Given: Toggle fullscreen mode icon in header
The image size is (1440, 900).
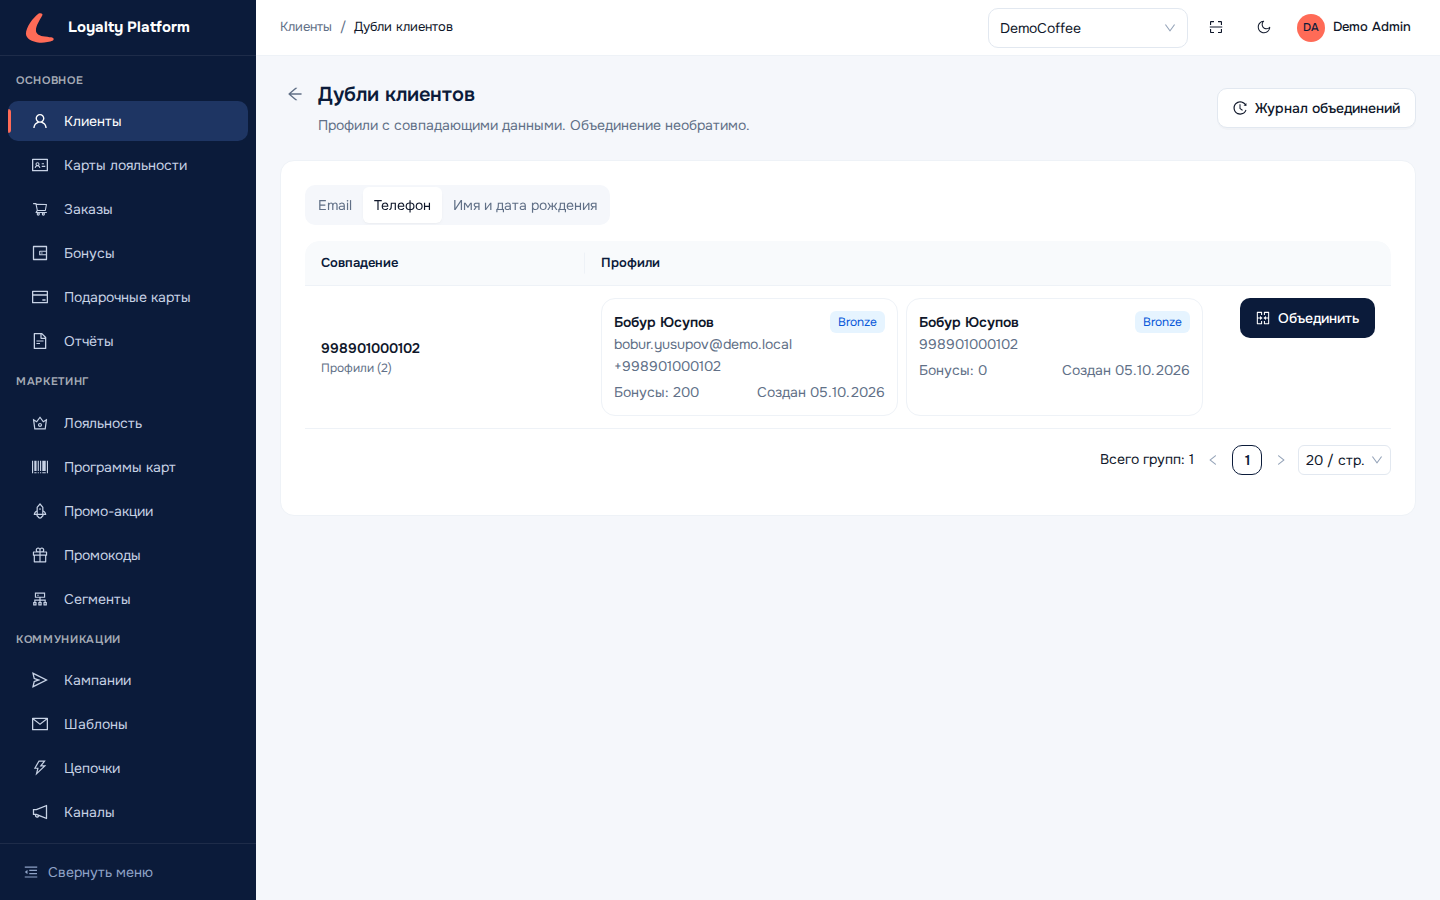Looking at the screenshot, I should coord(1216,27).
